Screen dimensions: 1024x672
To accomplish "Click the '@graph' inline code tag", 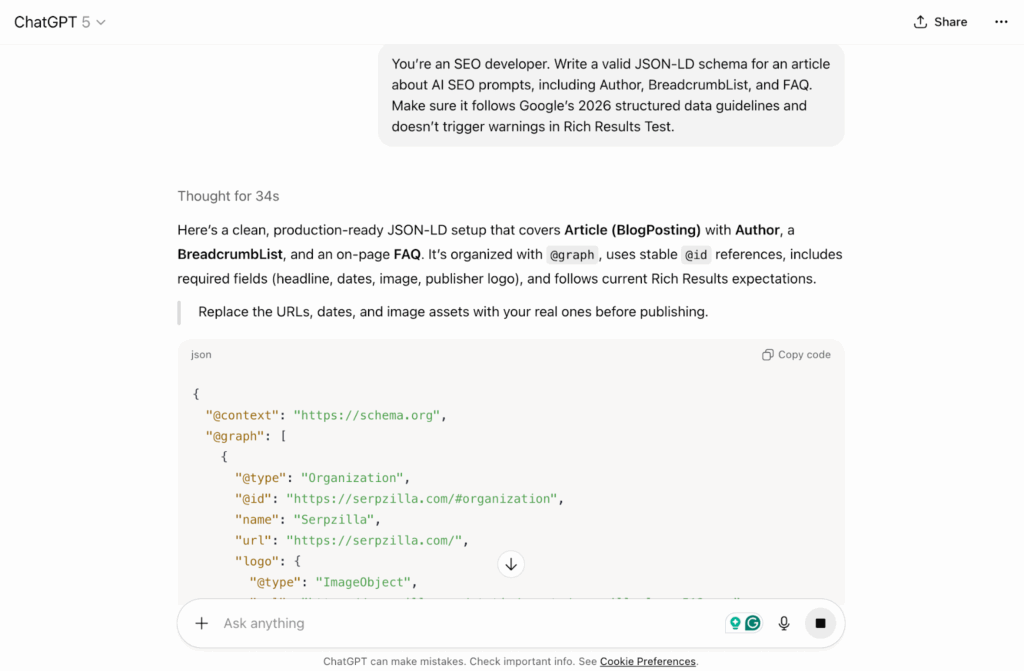I will [x=572, y=255].
